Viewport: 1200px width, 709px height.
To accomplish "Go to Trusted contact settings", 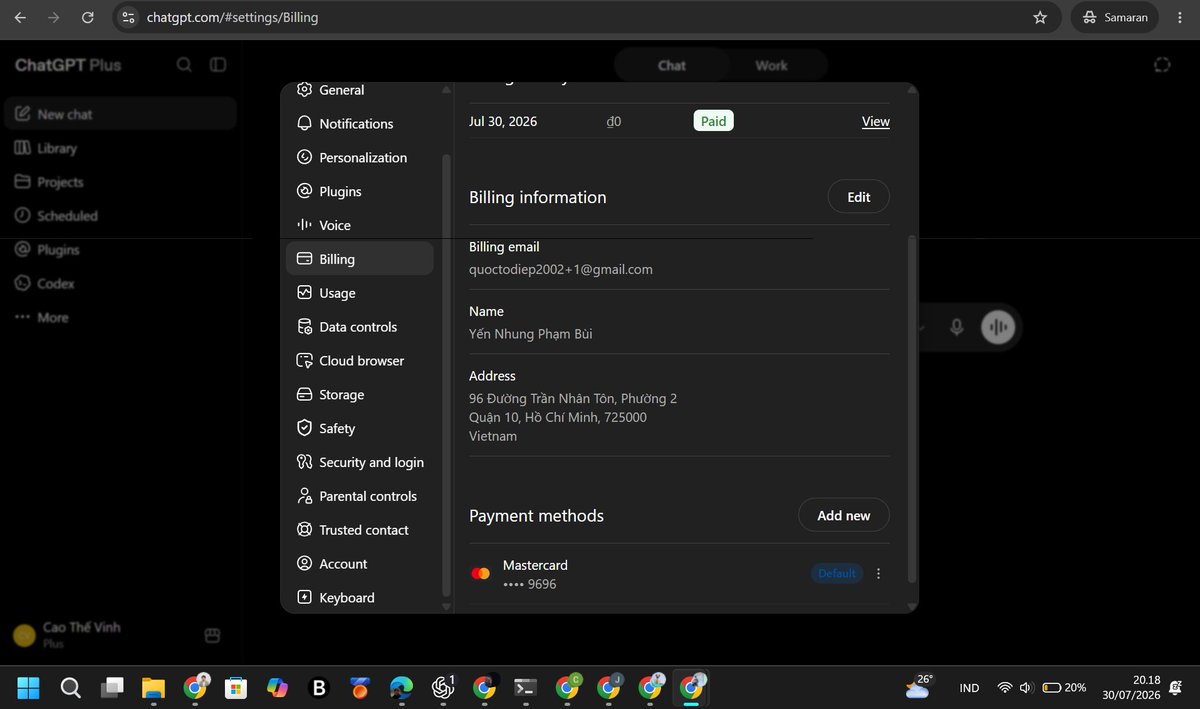I will [x=360, y=530].
